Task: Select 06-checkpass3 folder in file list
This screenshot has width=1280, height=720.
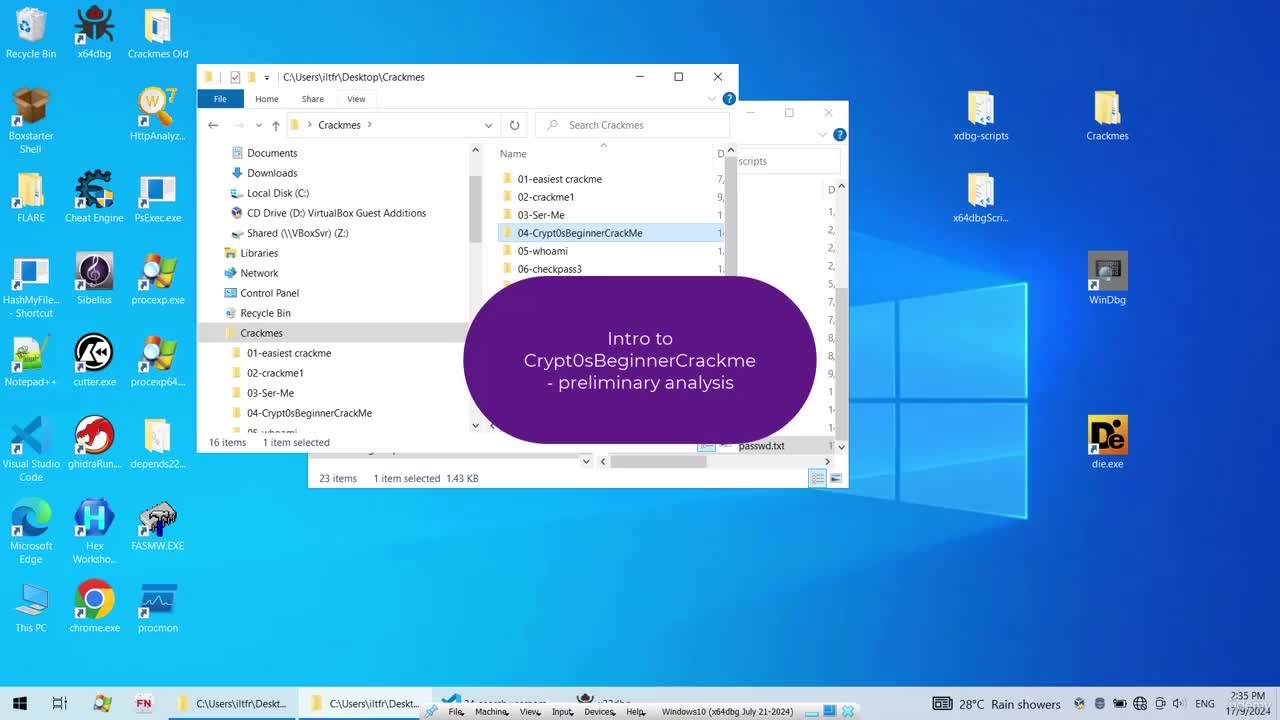Action: pyautogui.click(x=549, y=269)
